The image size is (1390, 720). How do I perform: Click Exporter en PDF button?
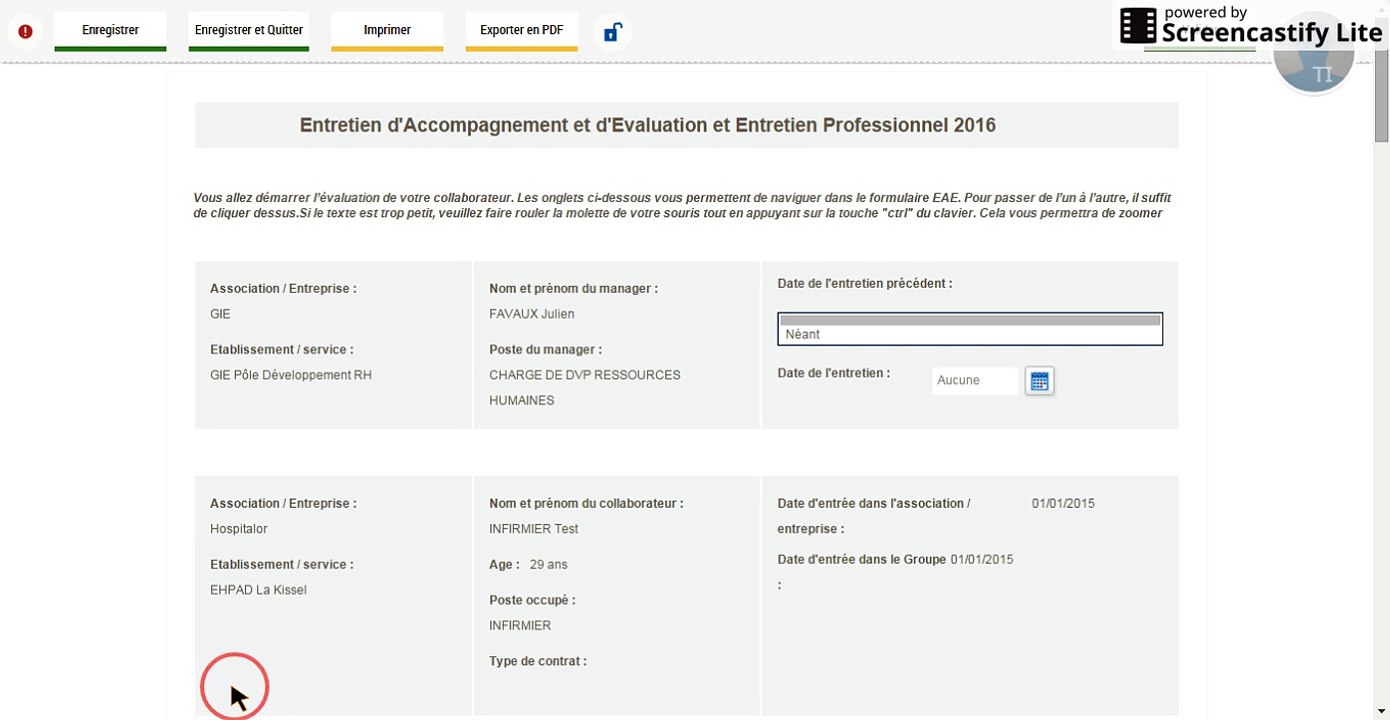[522, 31]
